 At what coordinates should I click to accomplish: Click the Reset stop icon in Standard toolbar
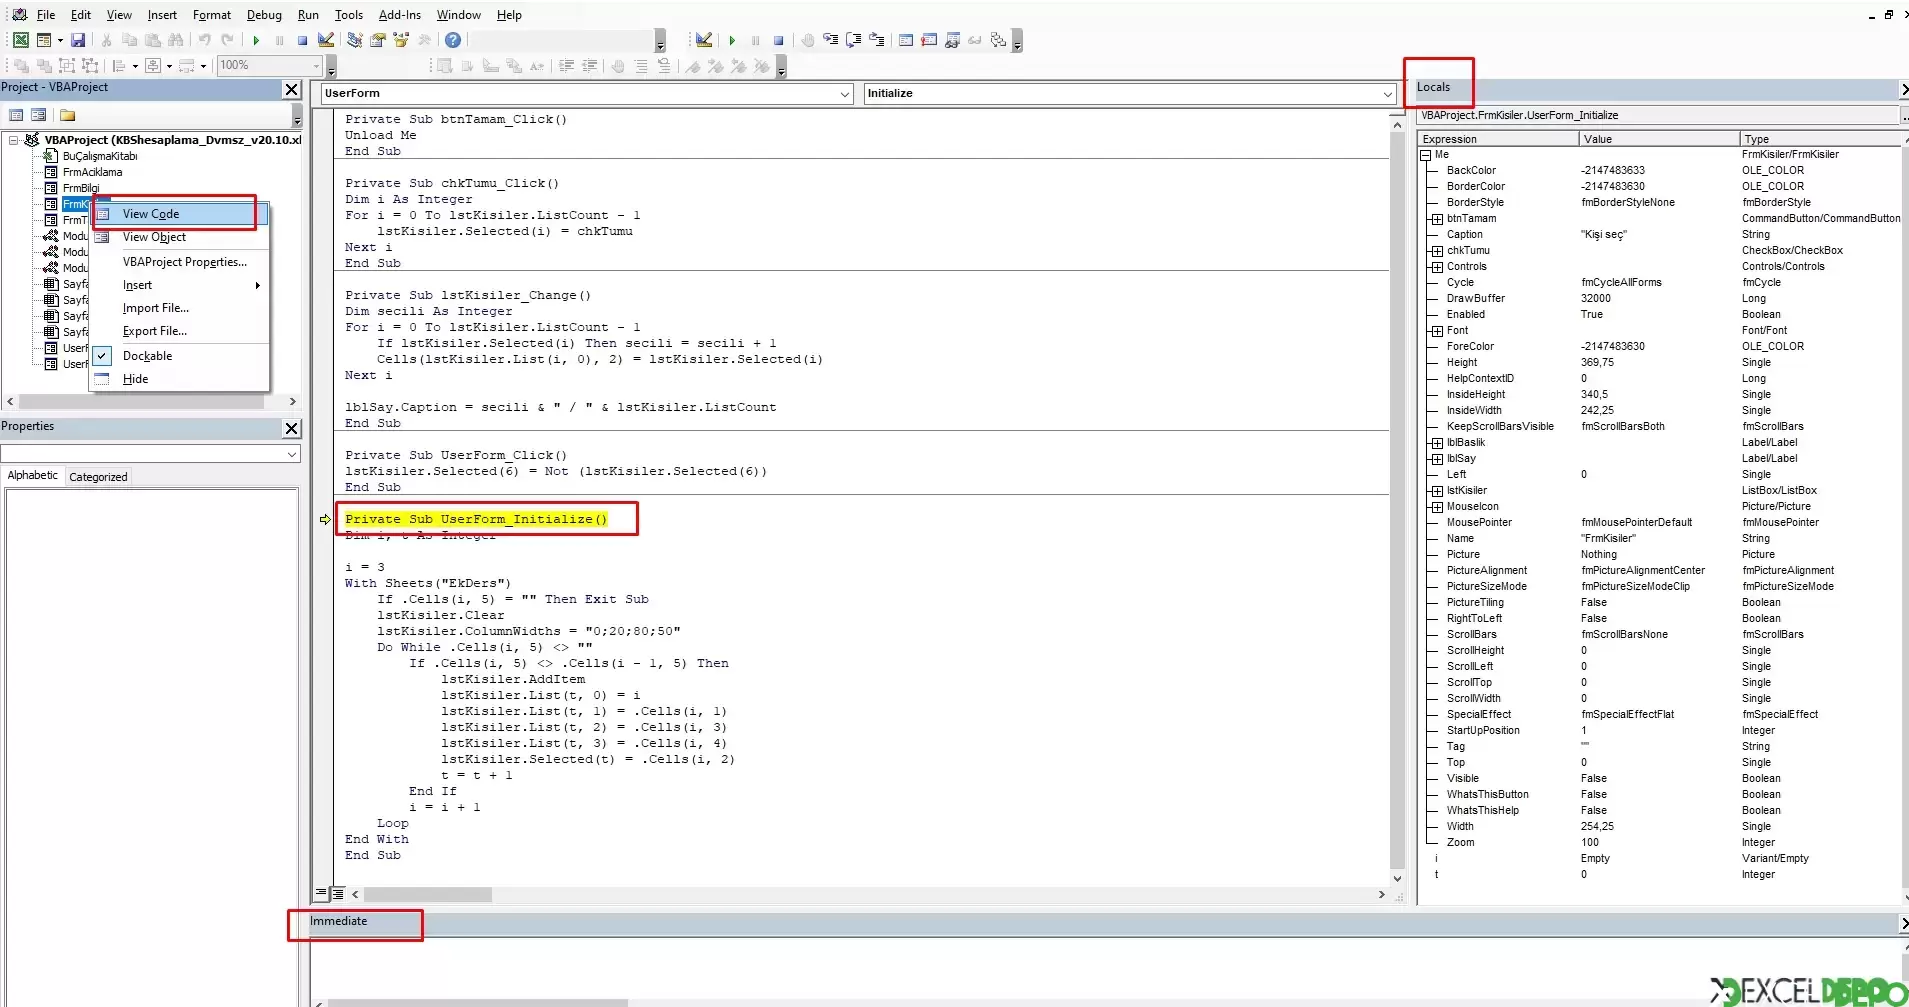point(302,40)
